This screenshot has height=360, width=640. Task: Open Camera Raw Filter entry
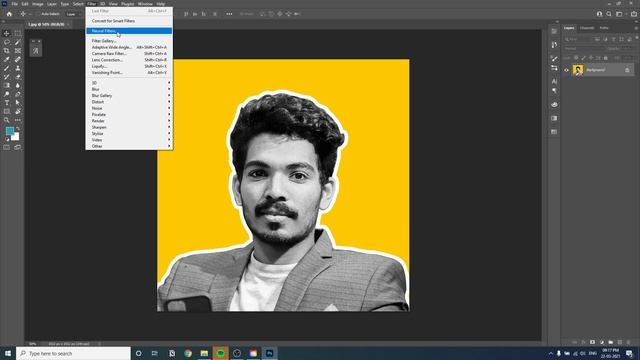click(129, 53)
